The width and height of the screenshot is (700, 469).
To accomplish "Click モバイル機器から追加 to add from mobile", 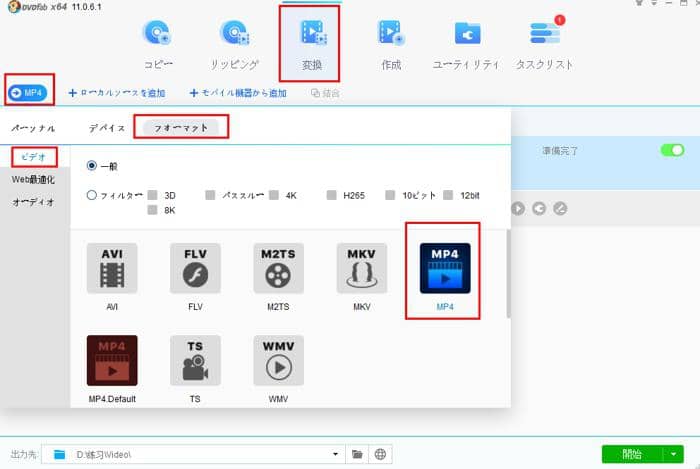I will pyautogui.click(x=238, y=93).
